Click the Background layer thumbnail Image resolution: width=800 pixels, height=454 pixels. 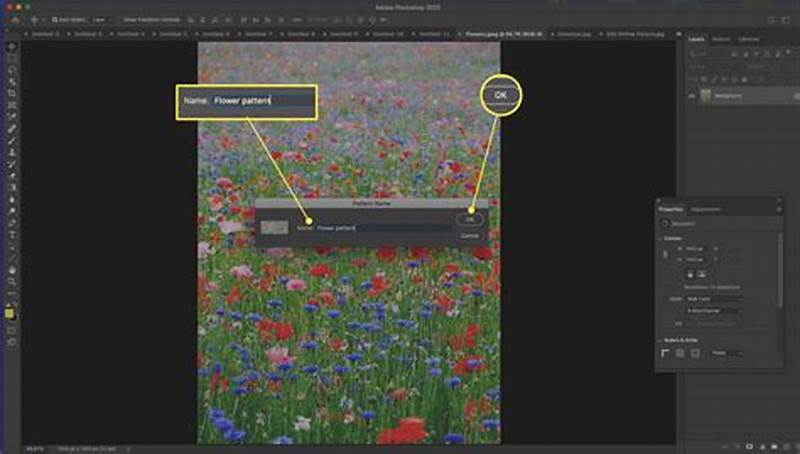[x=706, y=96]
